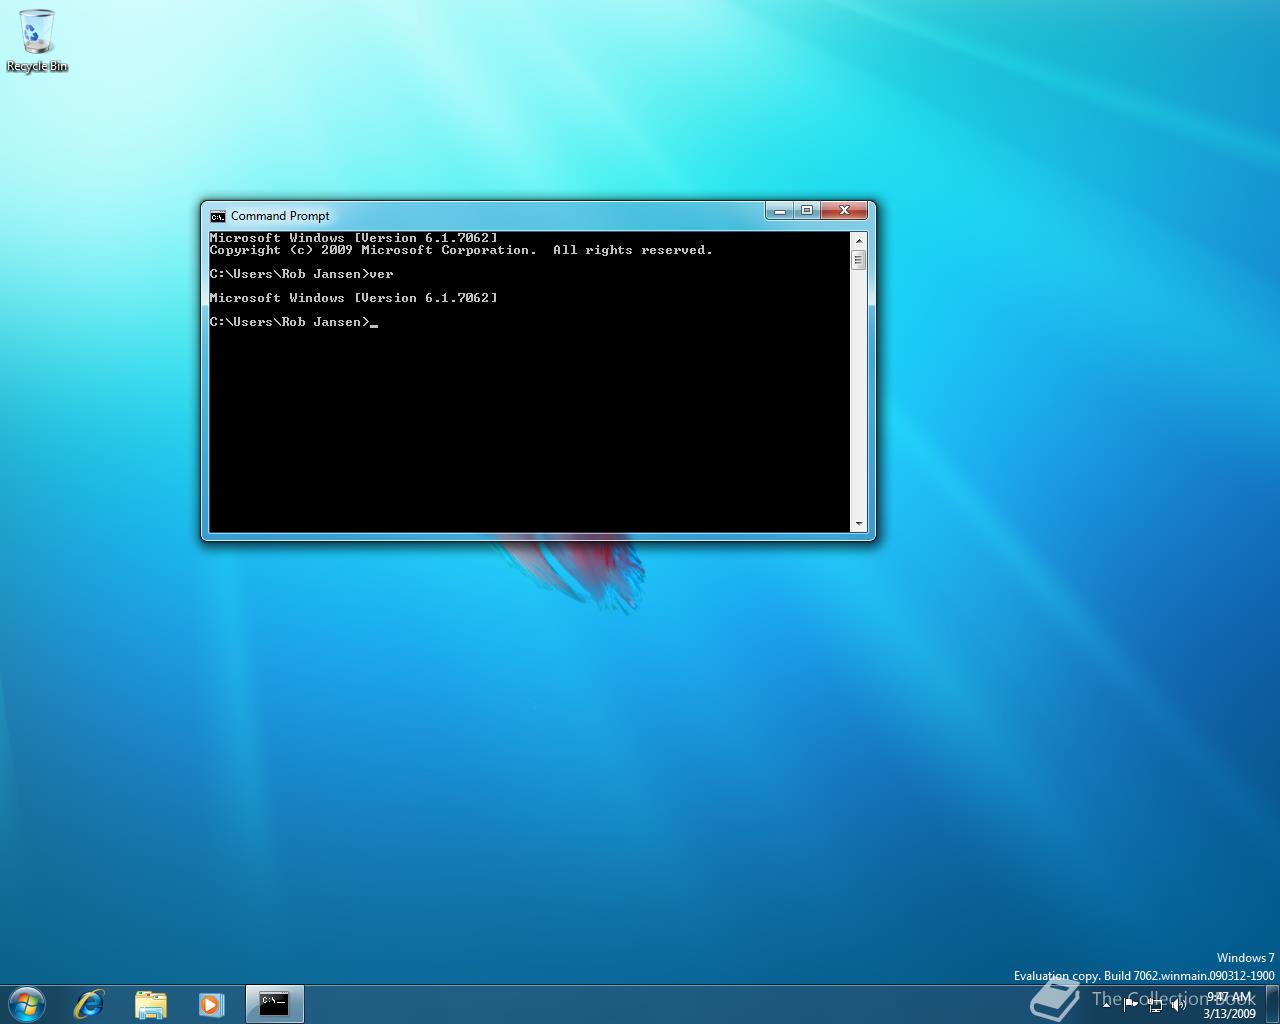Click the "C:\Users\Rob Jansen>ver" command line
1280x1024 pixels.
302,274
